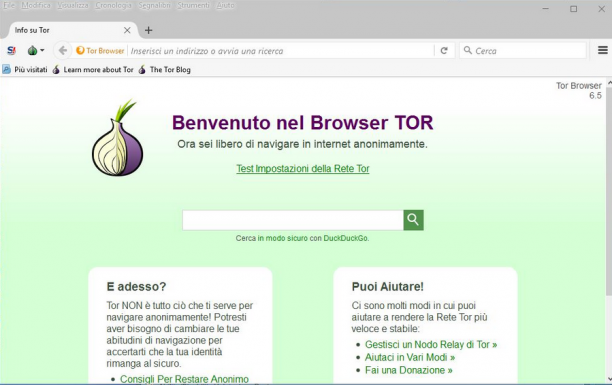The width and height of the screenshot is (612, 385).
Task: Open the Cronologia menu
Action: 113,5
